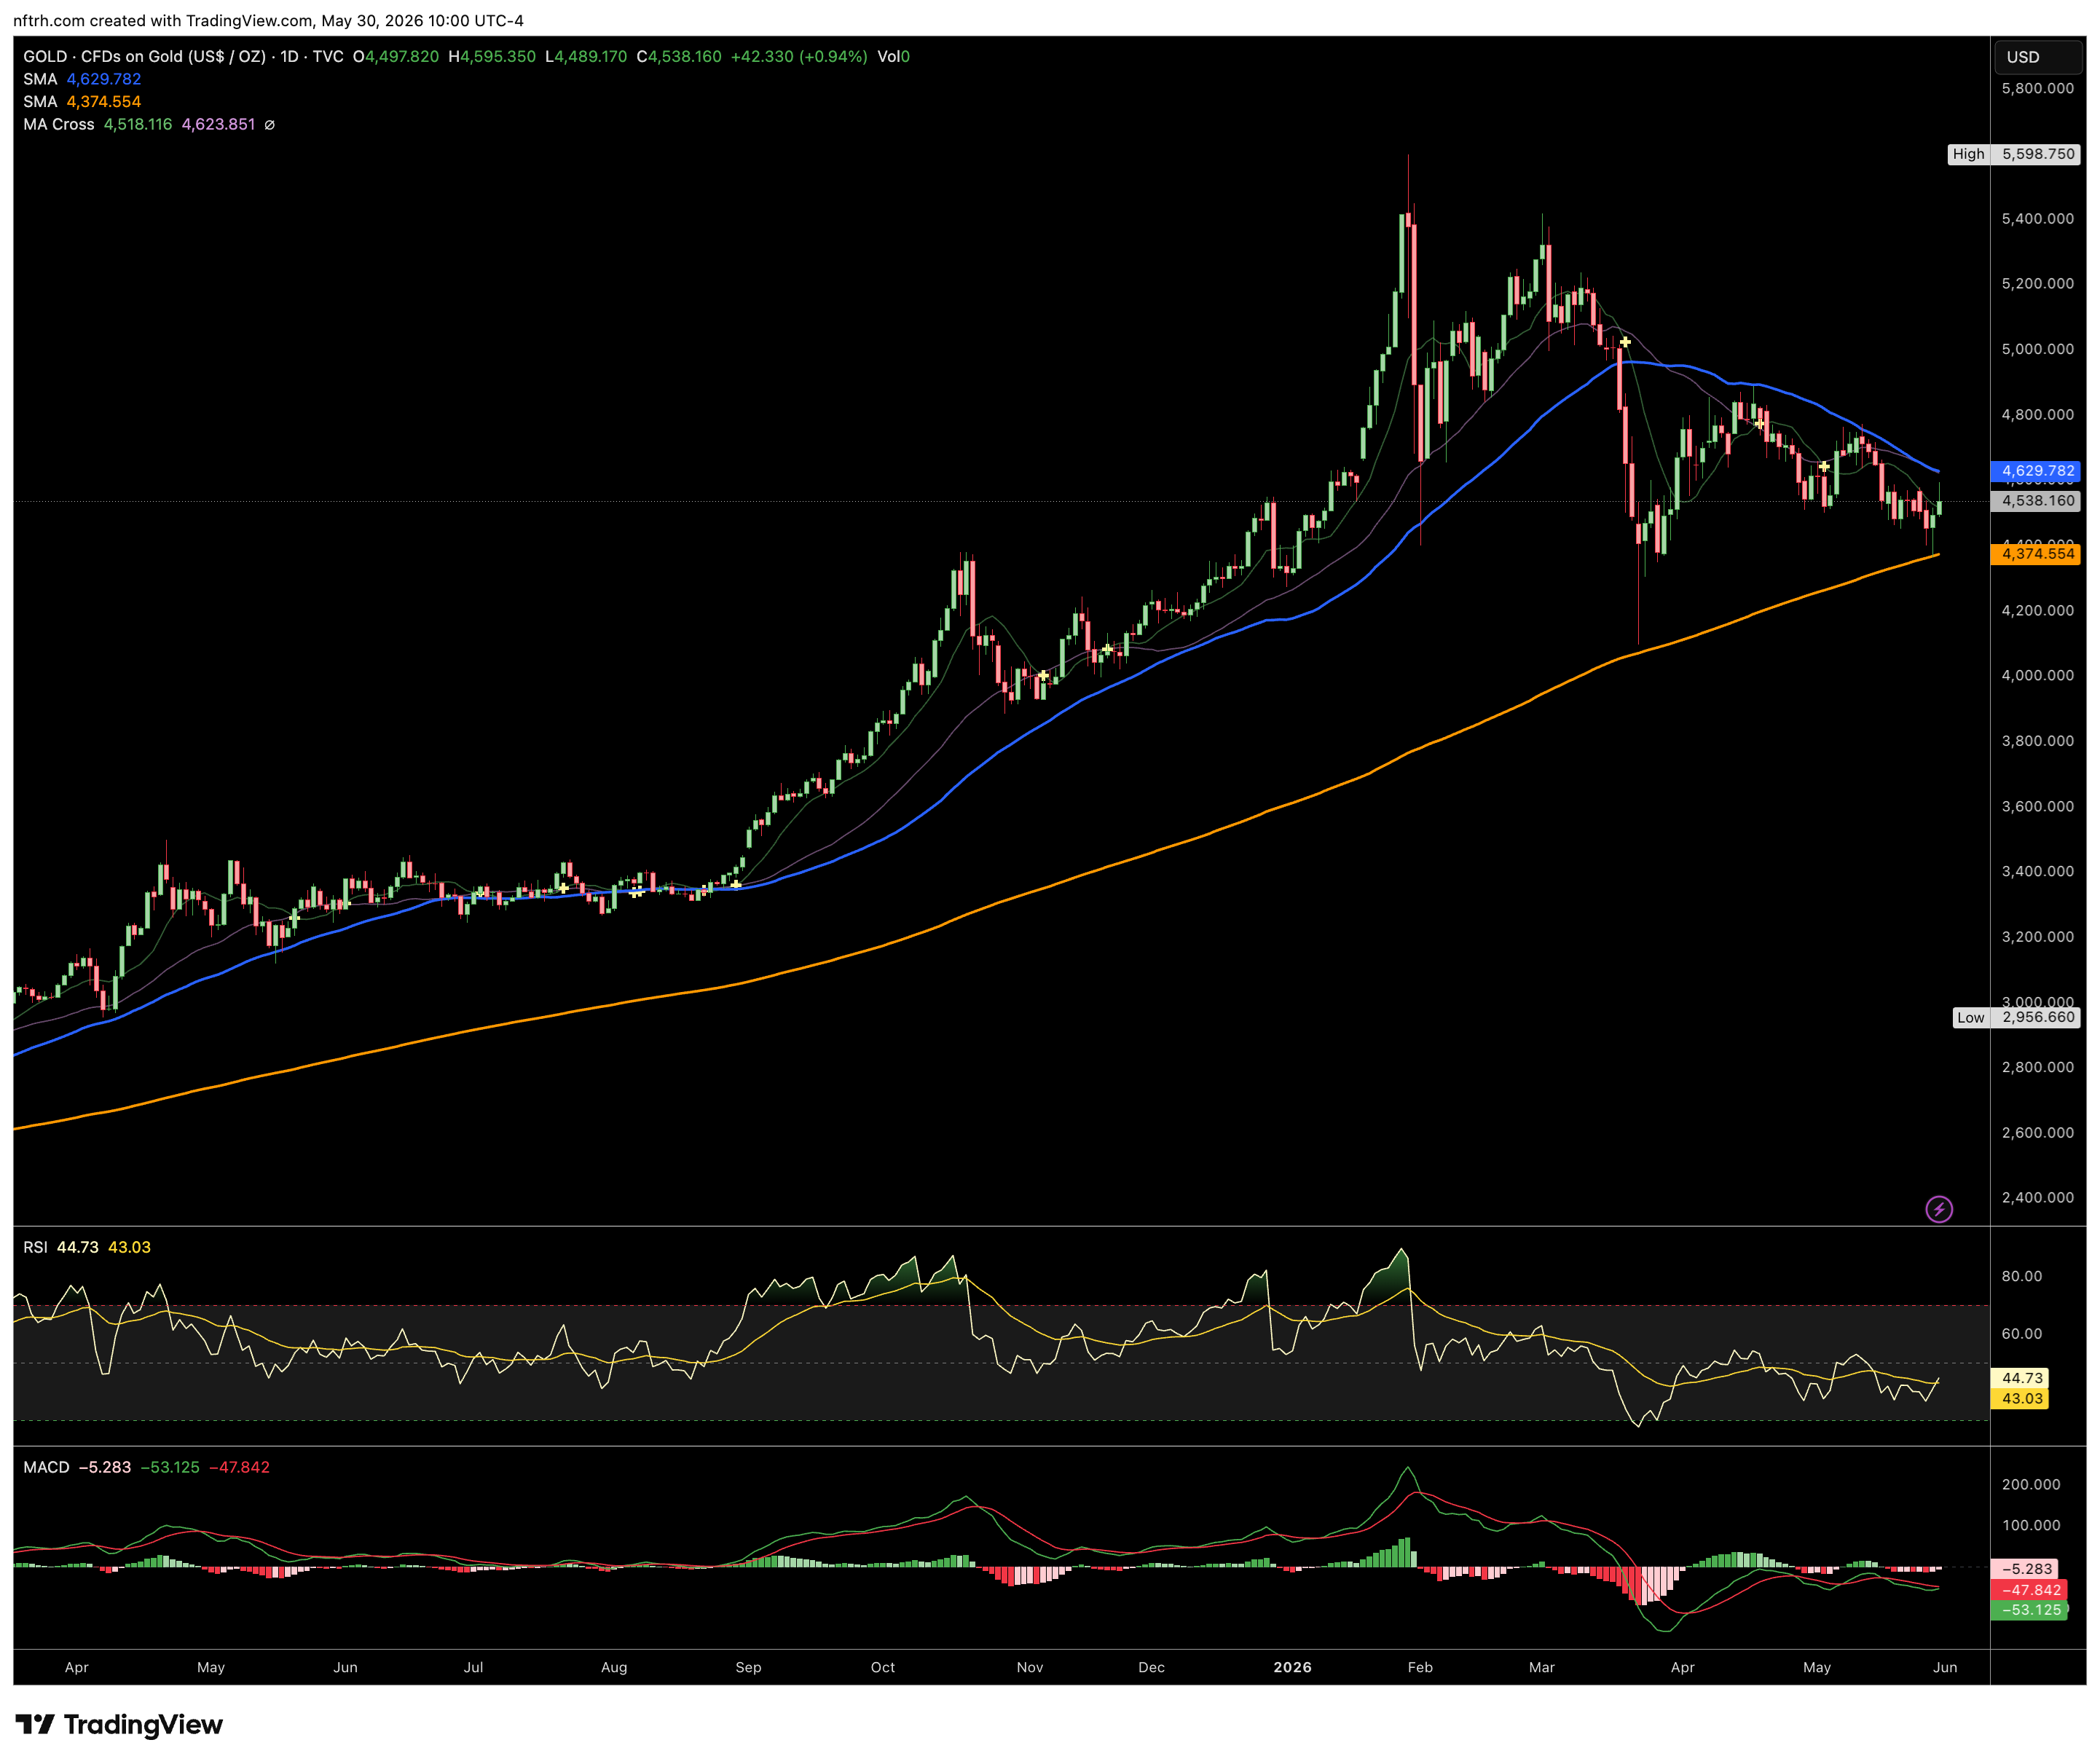The image size is (2100, 1764).
Task: Click the GOLD CFDs symbol title
Action: click(x=183, y=56)
